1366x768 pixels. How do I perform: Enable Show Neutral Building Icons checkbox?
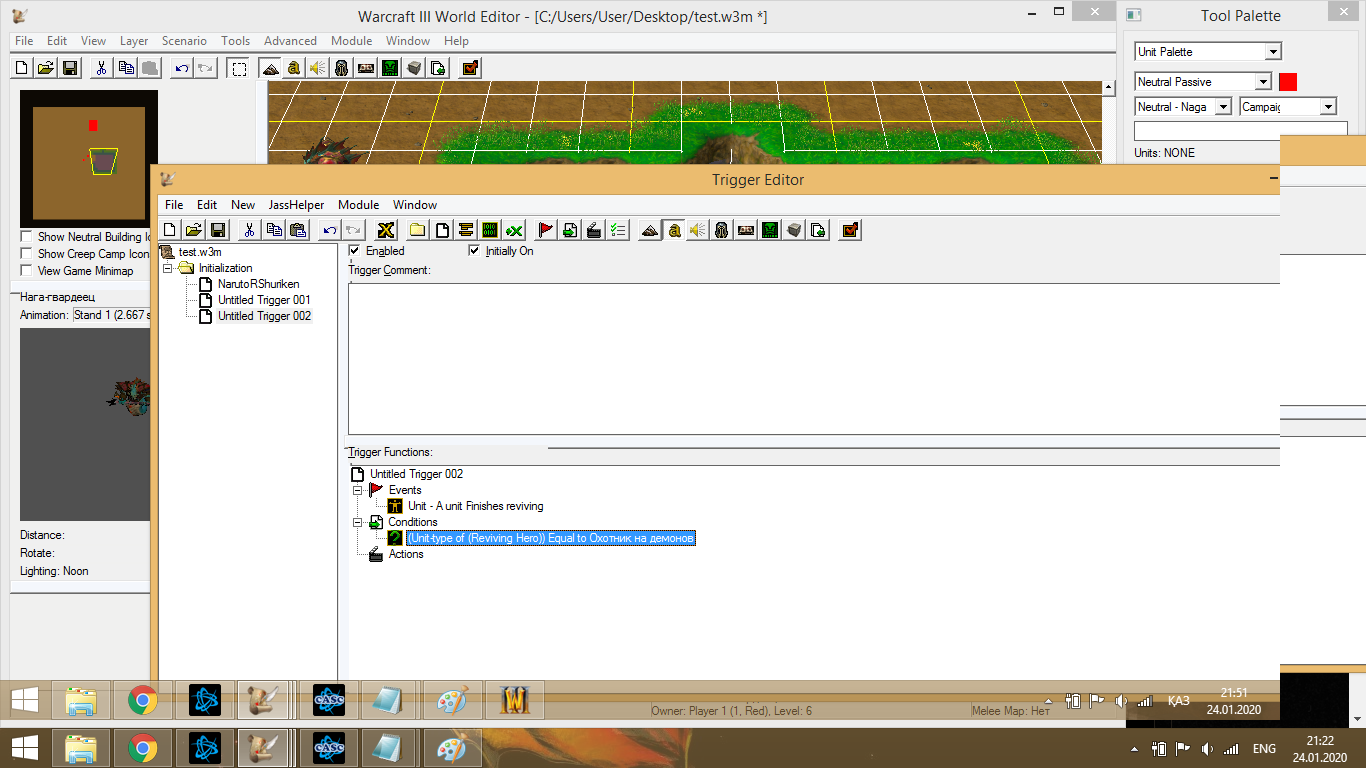click(26, 237)
